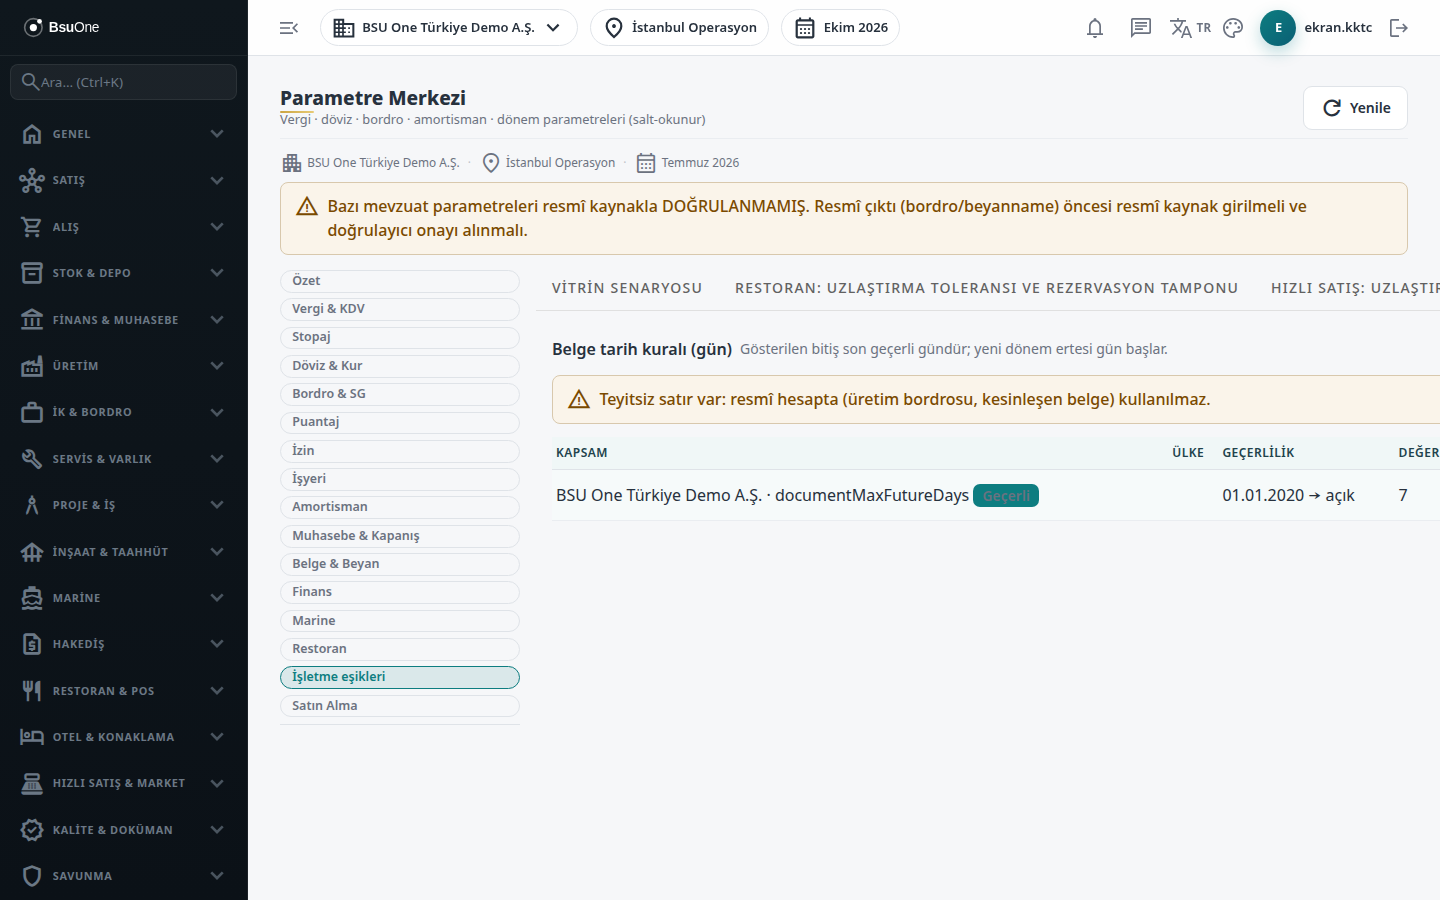
Task: Open user avatar E
Action: 1278,28
